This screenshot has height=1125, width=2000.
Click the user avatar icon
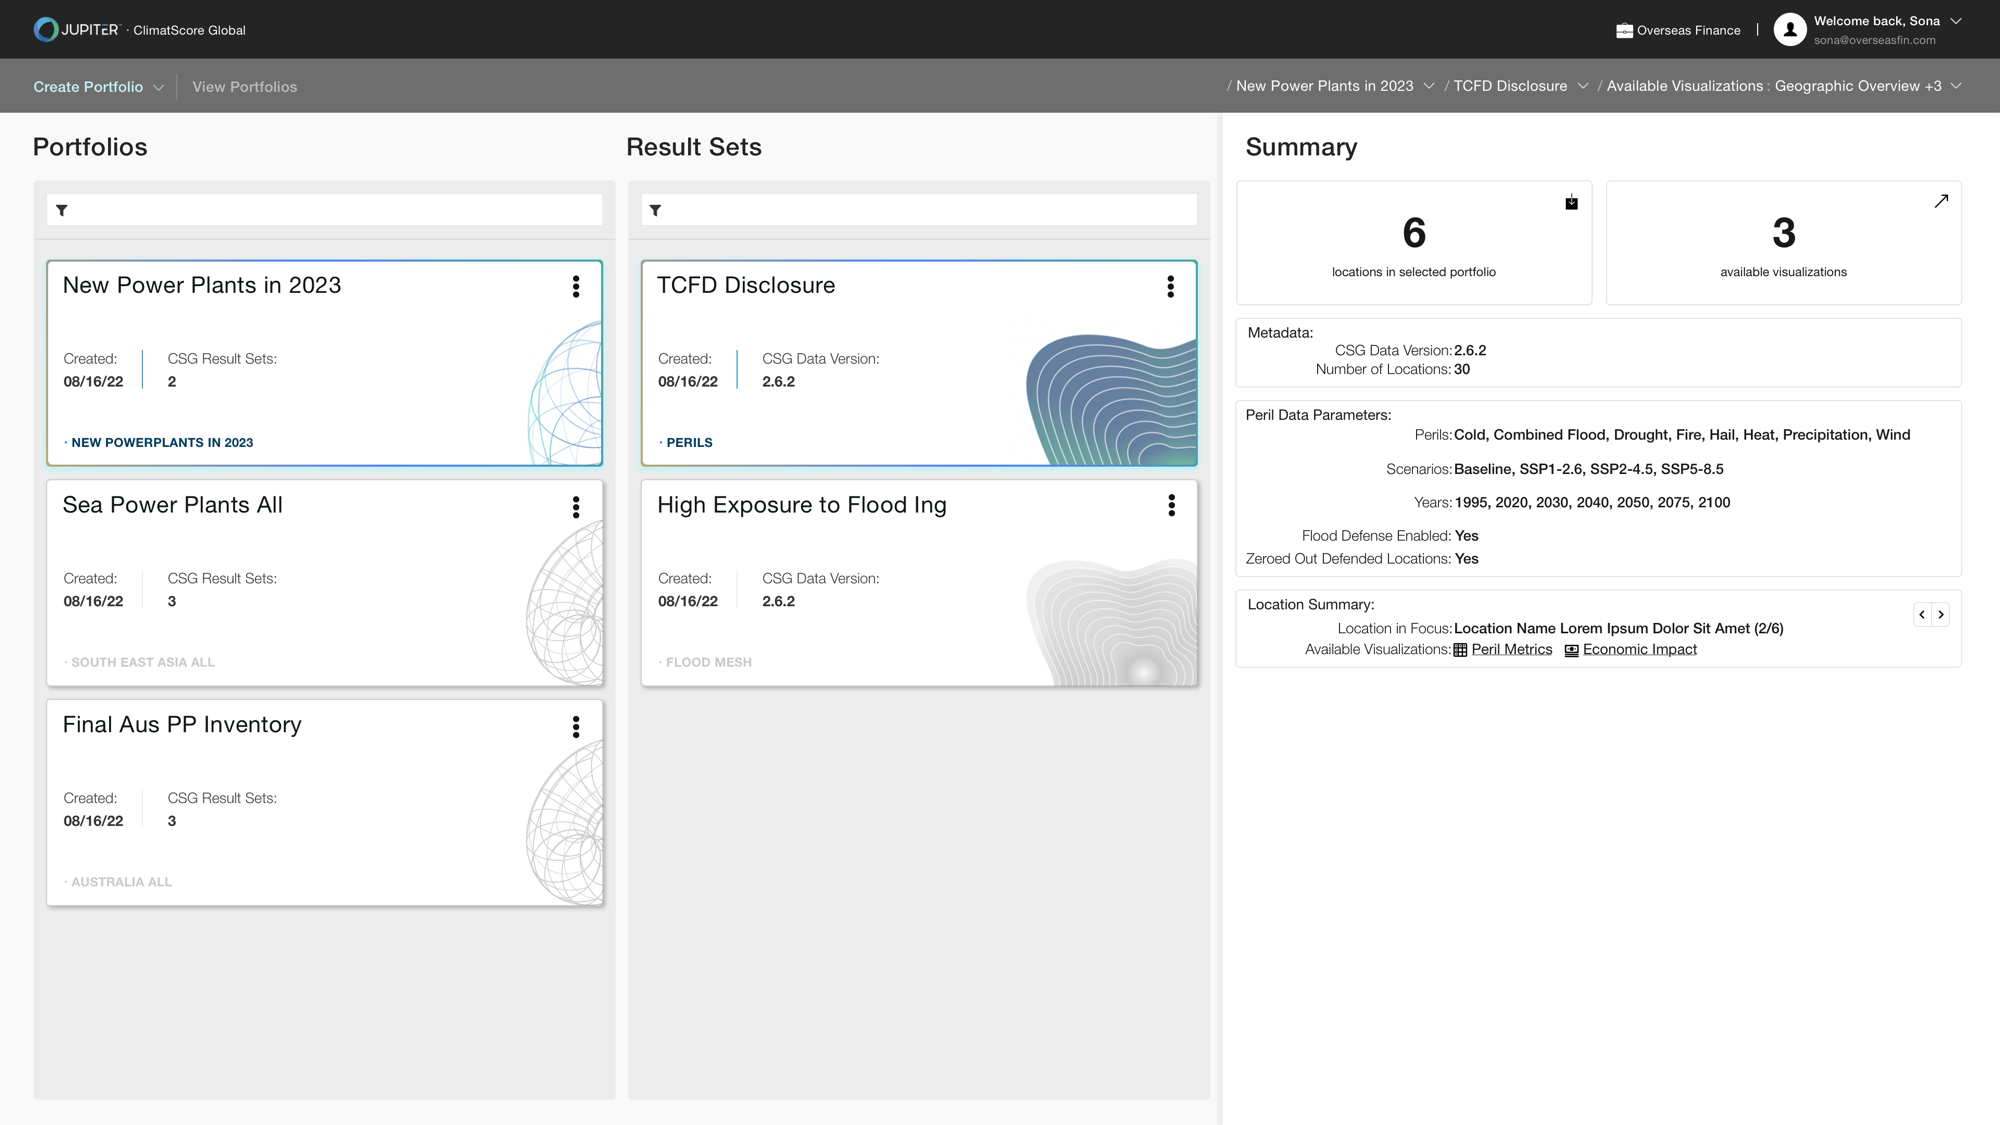click(x=1790, y=30)
